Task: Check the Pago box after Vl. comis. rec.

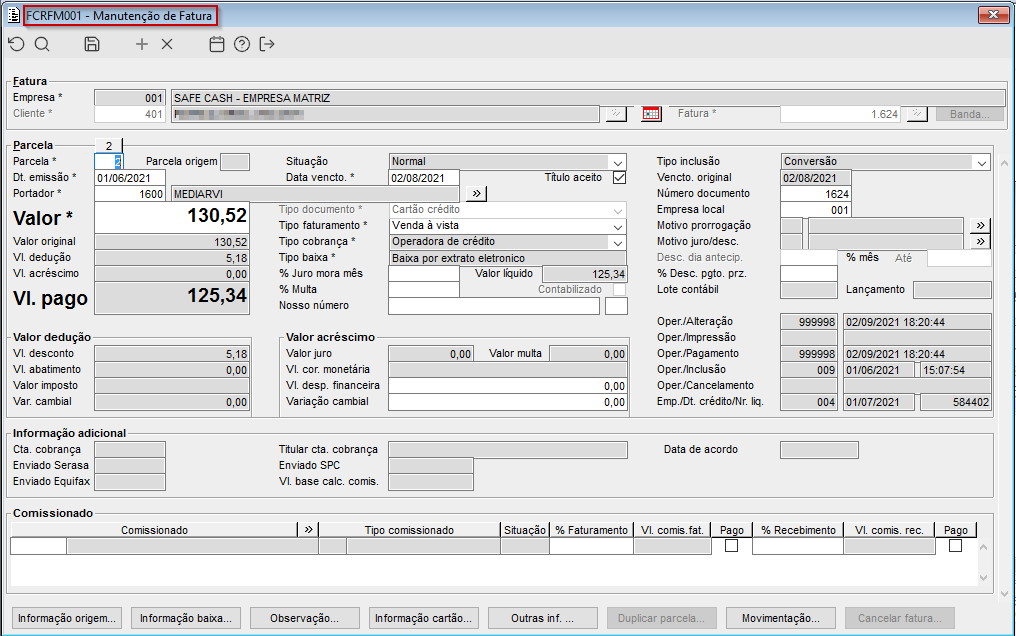Action: click(x=955, y=546)
